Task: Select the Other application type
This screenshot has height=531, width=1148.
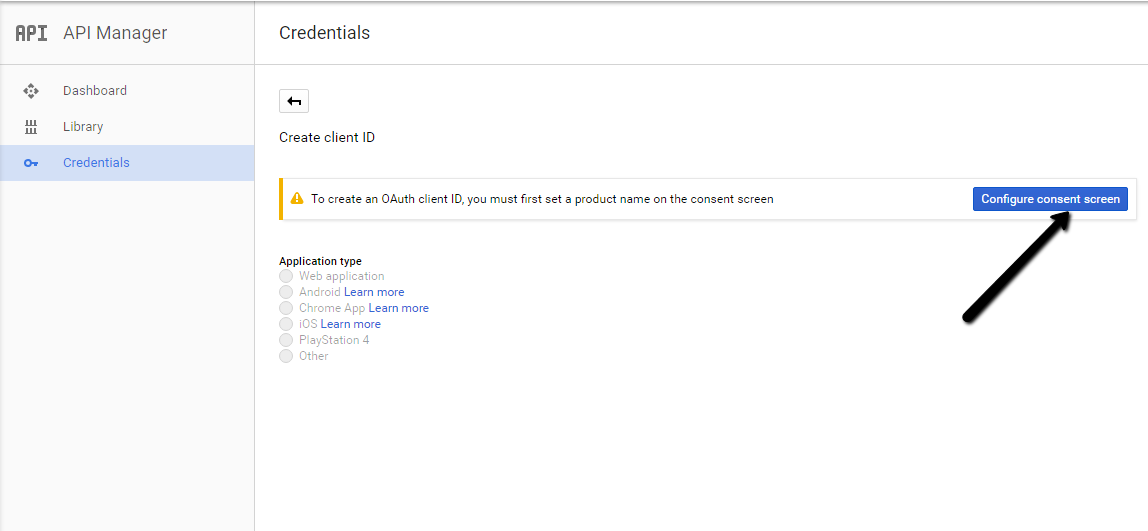Action: coord(286,356)
